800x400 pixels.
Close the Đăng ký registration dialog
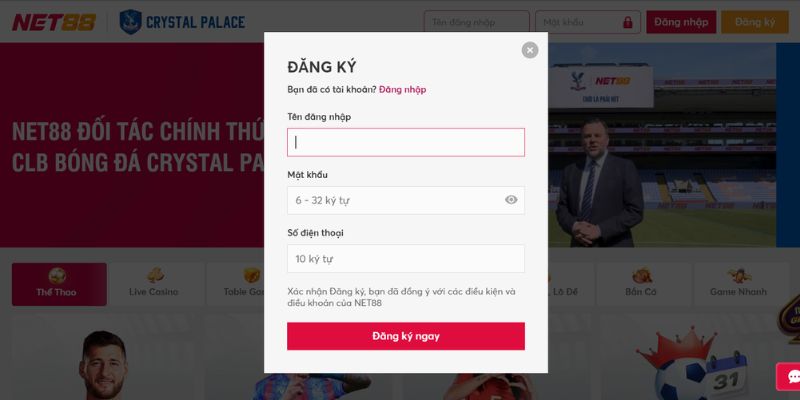530,50
